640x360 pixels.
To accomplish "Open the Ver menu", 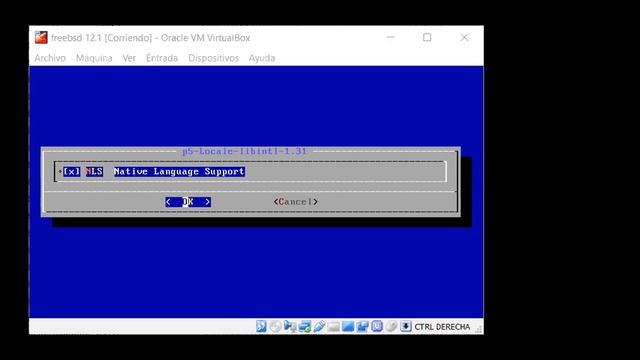I will (129, 58).
